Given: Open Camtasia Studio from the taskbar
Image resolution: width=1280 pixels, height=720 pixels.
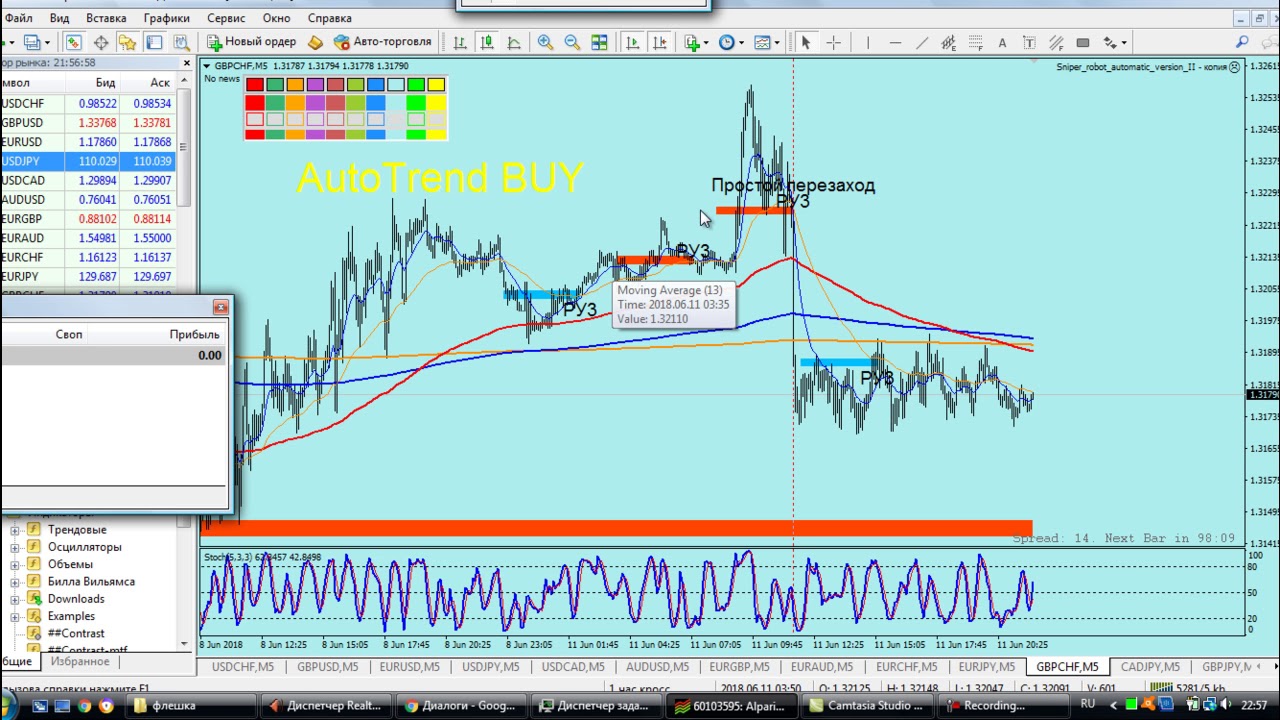Looking at the screenshot, I should pos(867,706).
